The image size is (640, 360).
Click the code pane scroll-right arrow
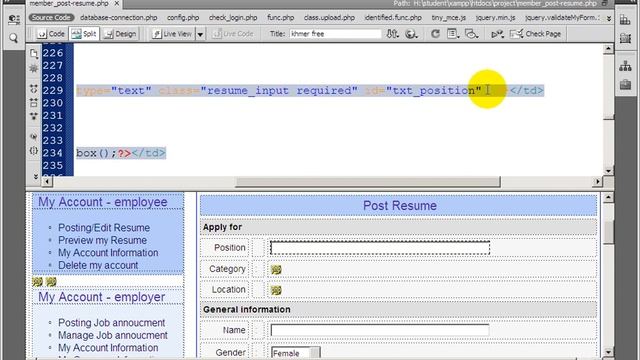[598, 182]
